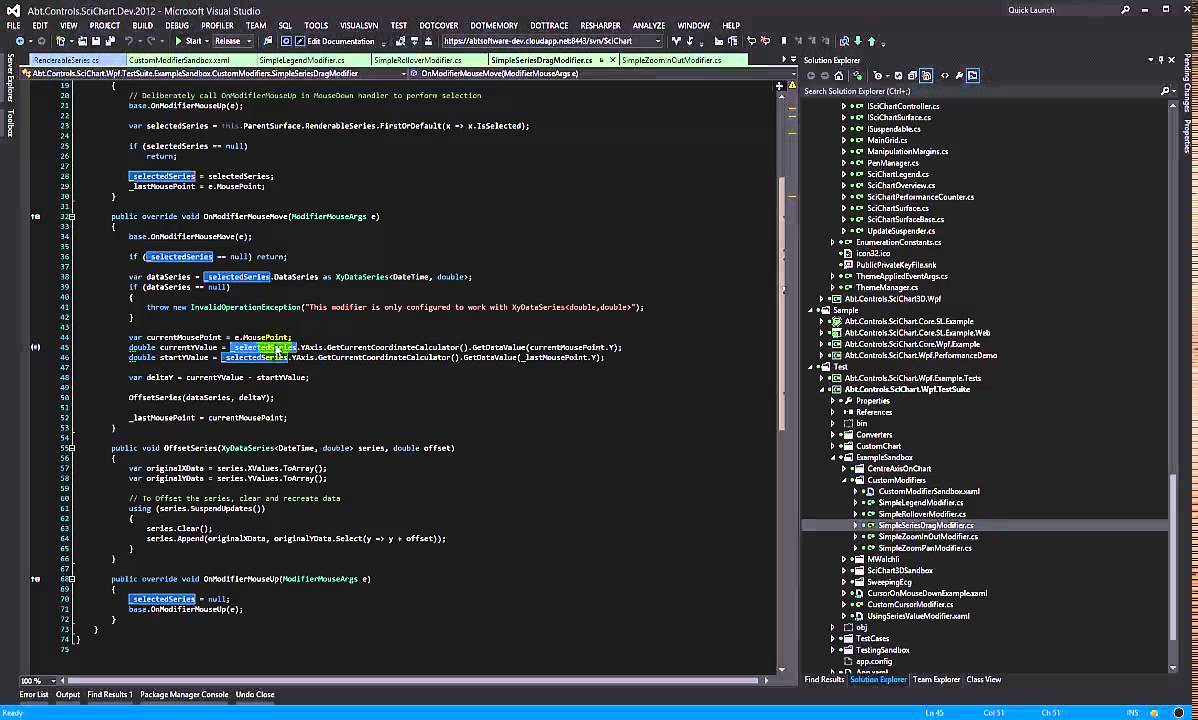The height and width of the screenshot is (720, 1198).
Task: Collapse the OffsetSeries method outline
Action: click(x=72, y=448)
